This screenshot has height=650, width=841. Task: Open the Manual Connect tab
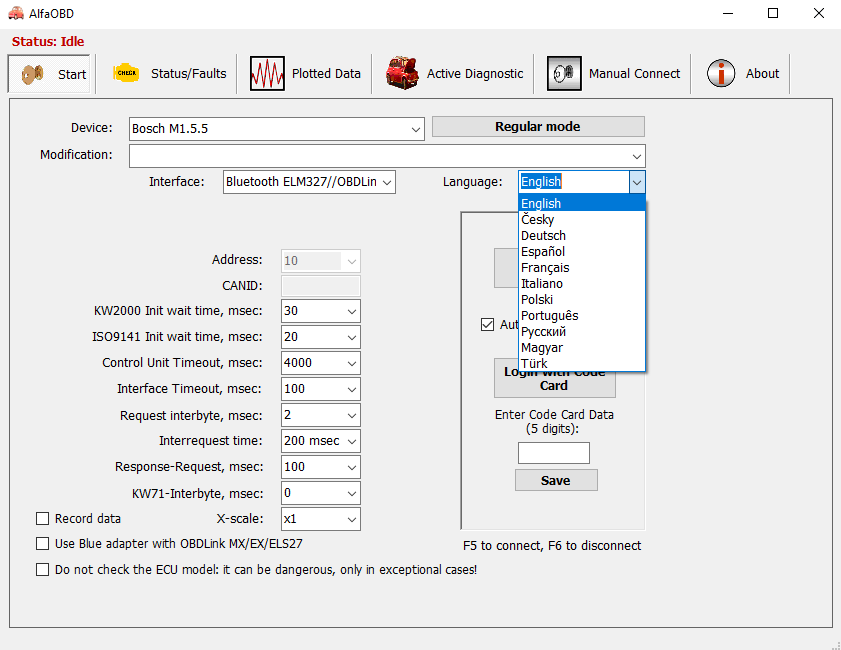click(x=614, y=73)
